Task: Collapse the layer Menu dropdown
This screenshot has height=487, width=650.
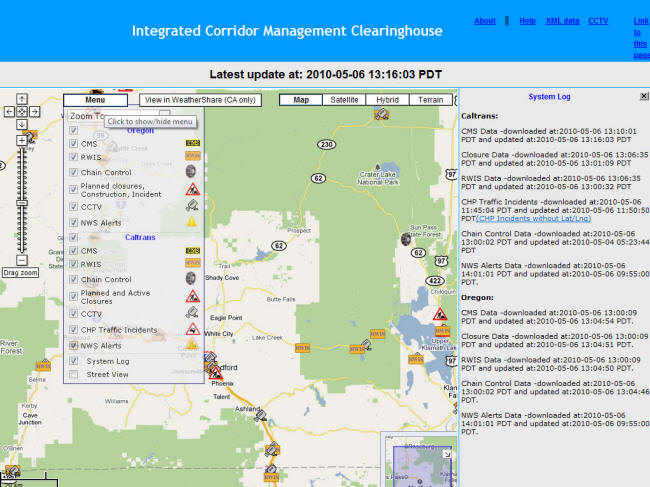Action: (x=95, y=100)
